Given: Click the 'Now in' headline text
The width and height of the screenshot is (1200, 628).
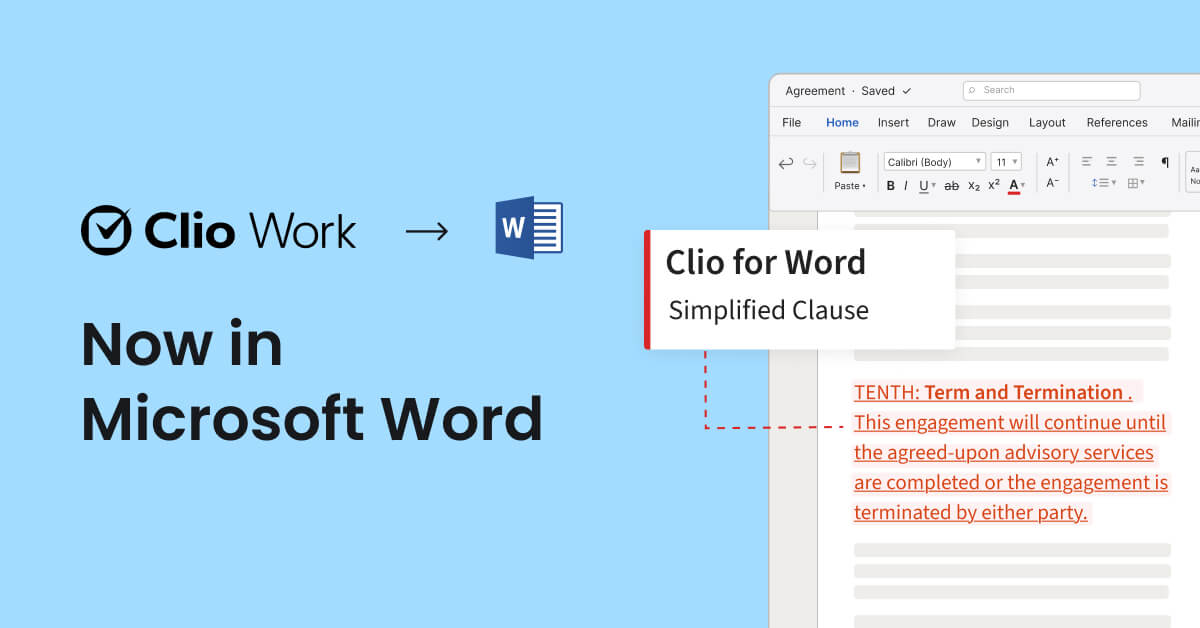Looking at the screenshot, I should (x=182, y=344).
